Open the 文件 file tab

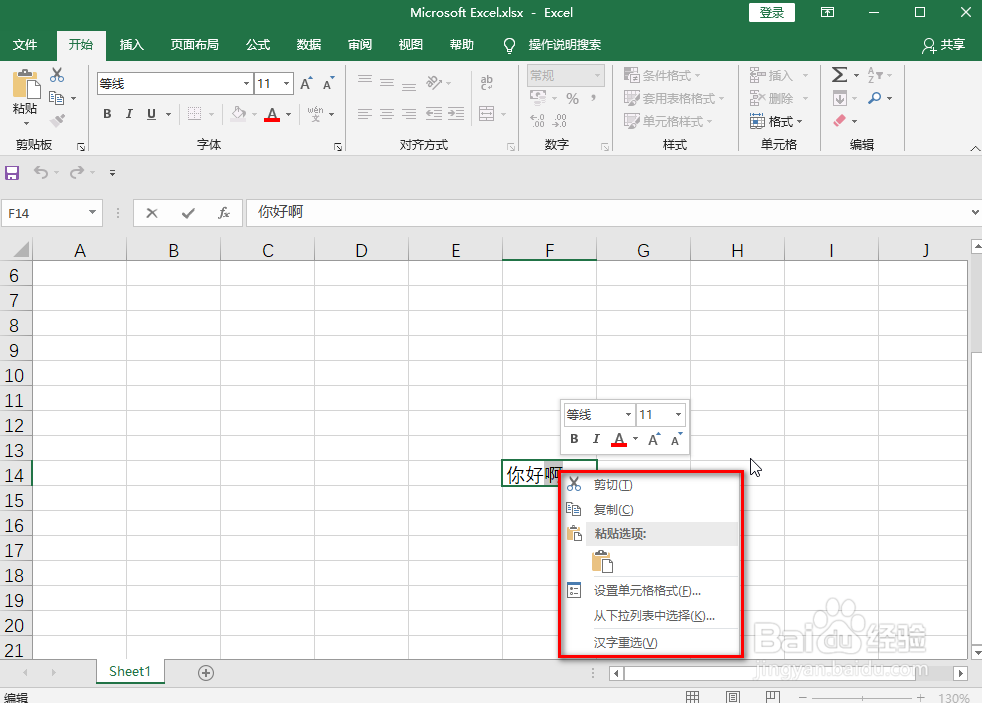tap(25, 44)
